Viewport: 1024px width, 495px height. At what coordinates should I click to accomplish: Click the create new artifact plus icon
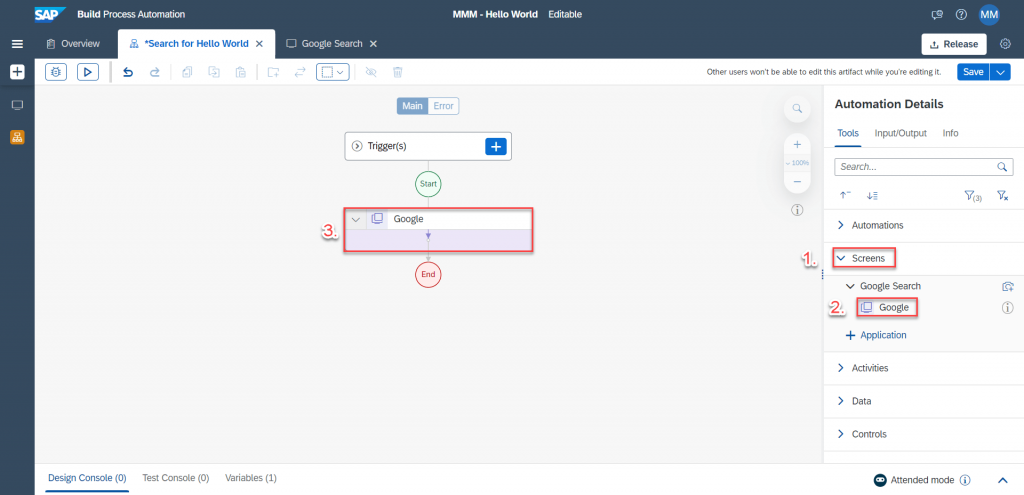point(17,72)
